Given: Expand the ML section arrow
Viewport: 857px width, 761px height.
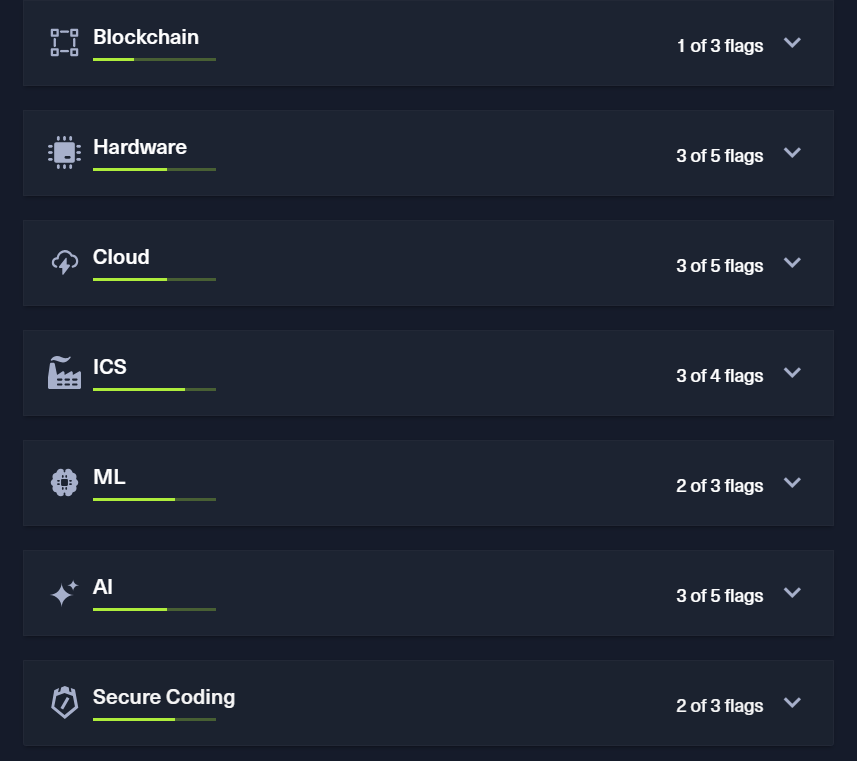Looking at the screenshot, I should tap(792, 482).
